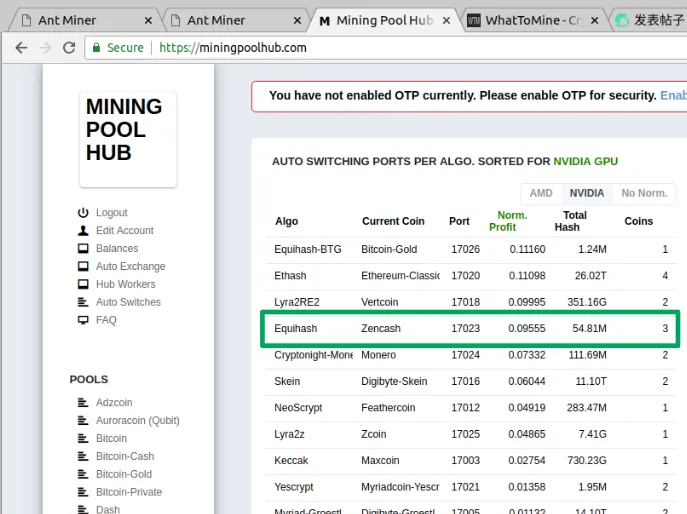Click the miningpoolhub.com address bar
687x514 pixels.
386,47
